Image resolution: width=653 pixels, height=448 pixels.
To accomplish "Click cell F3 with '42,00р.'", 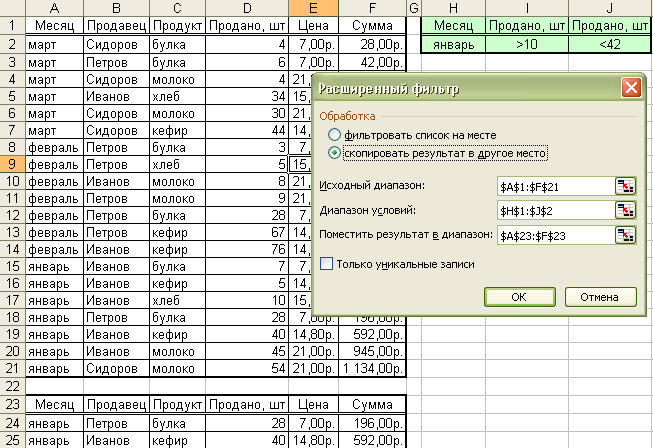I will coord(372,62).
